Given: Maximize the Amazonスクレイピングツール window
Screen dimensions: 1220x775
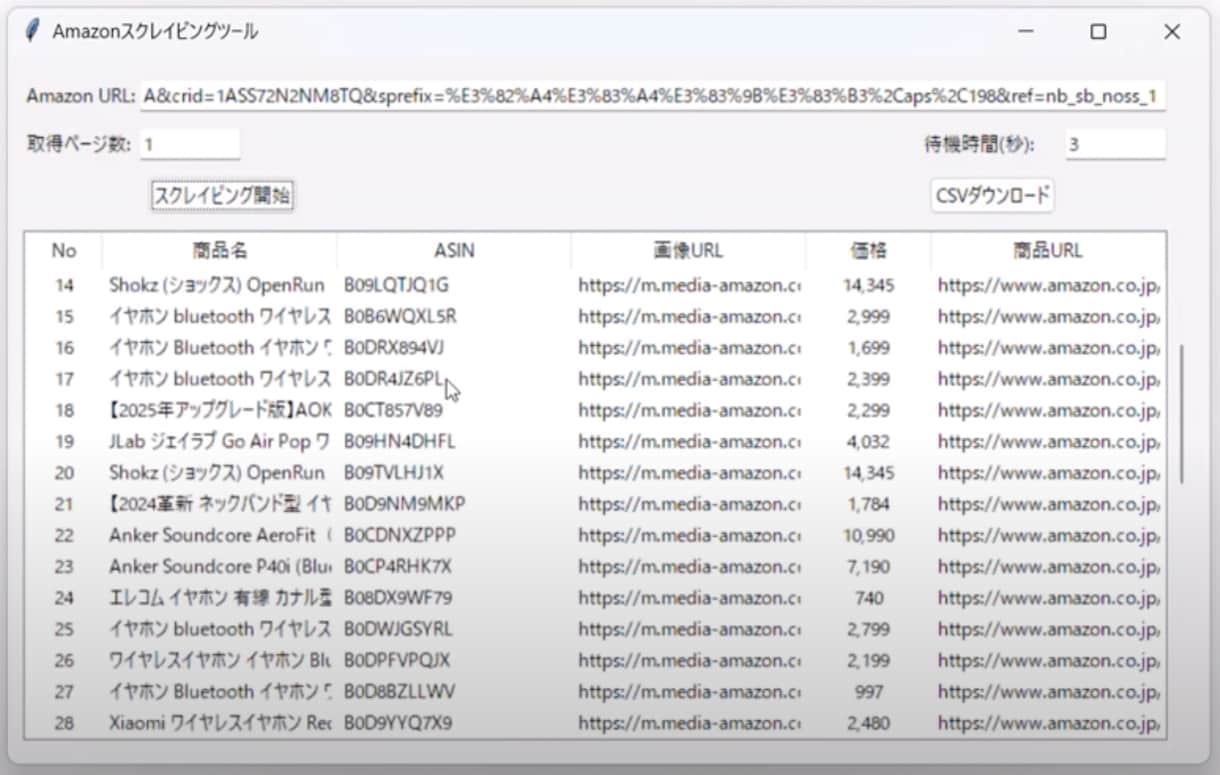Looking at the screenshot, I should [x=1098, y=32].
